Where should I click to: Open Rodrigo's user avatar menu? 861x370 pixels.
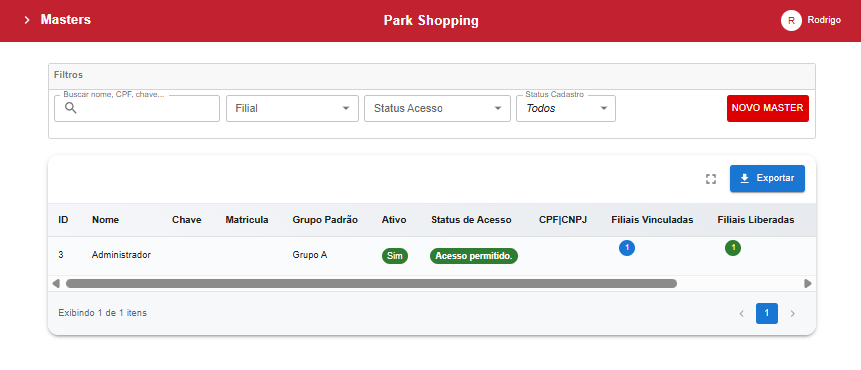(x=791, y=20)
